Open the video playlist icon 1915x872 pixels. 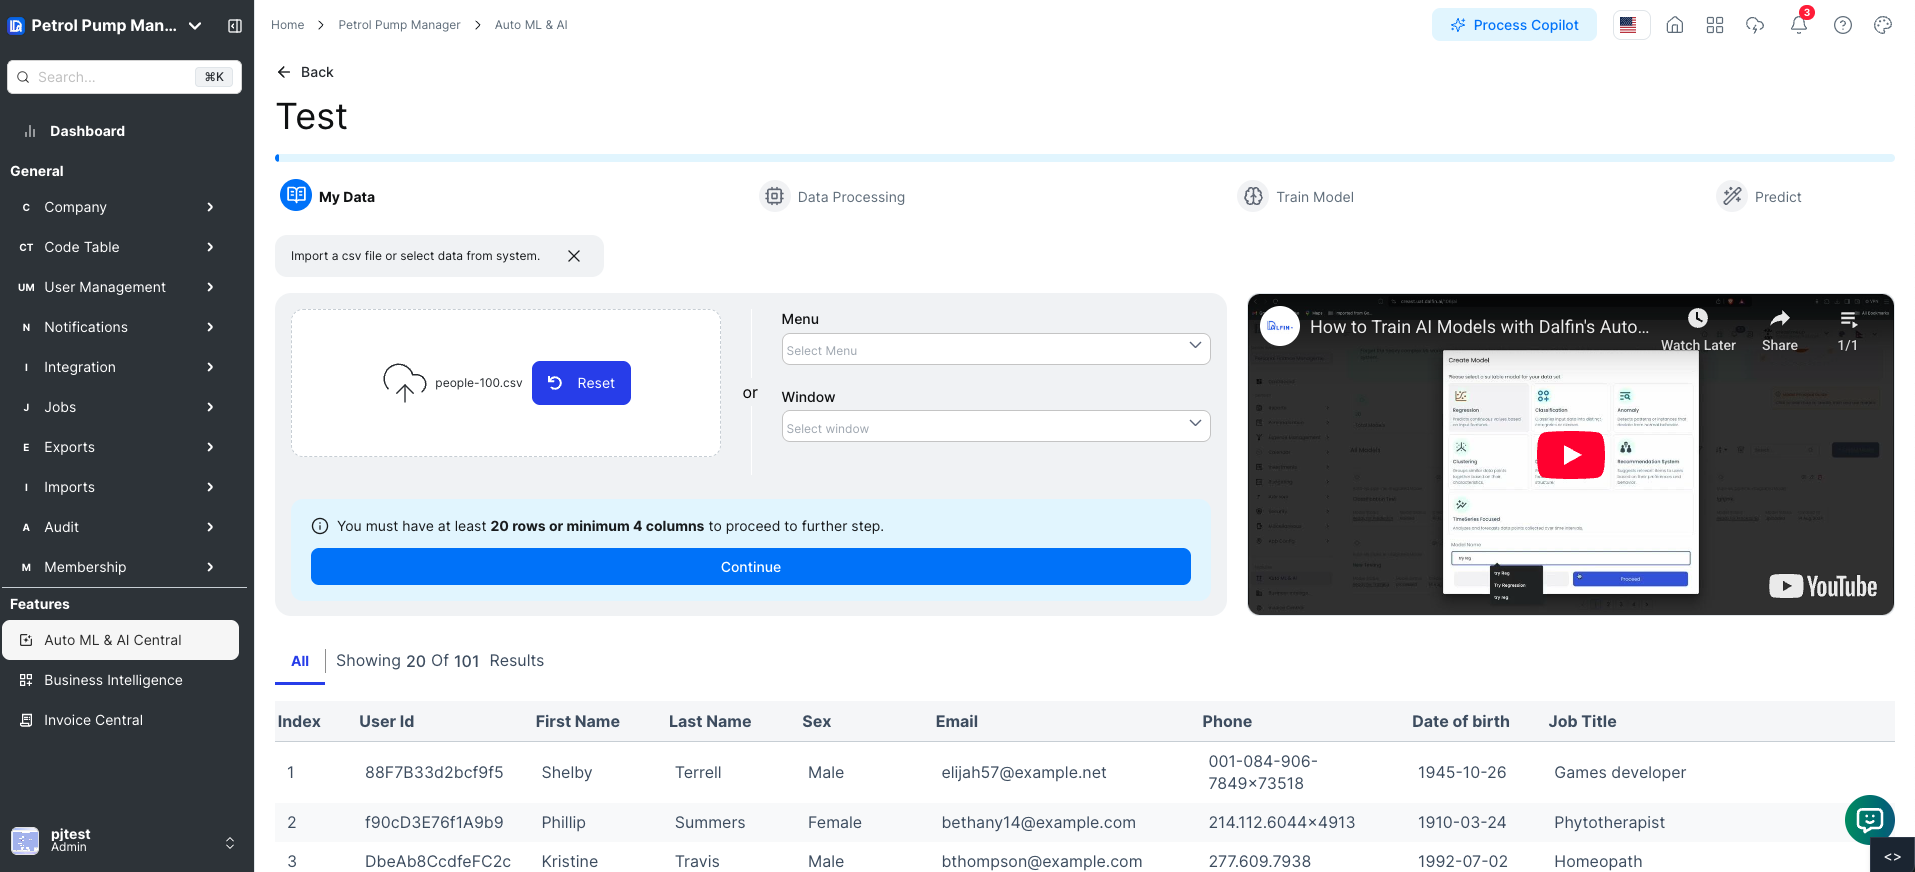click(x=1848, y=329)
